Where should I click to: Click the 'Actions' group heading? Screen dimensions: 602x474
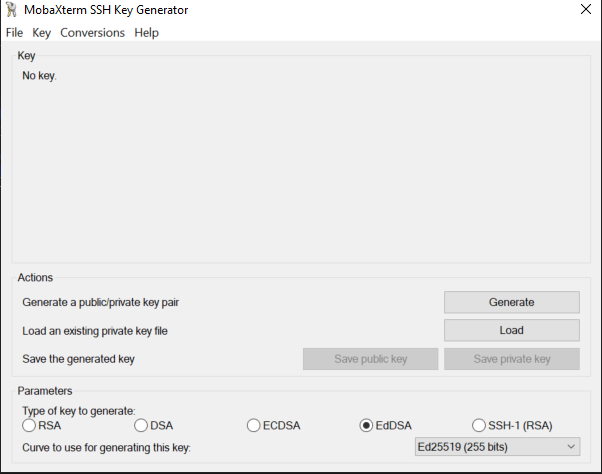(35, 277)
